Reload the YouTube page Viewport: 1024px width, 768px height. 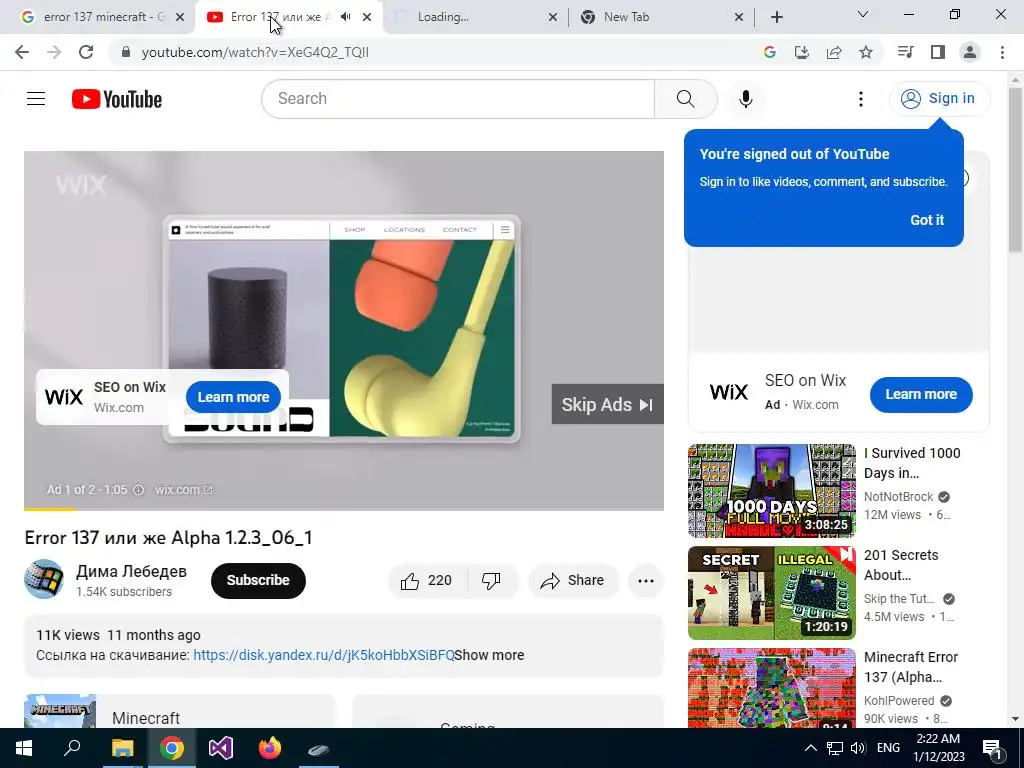point(86,52)
